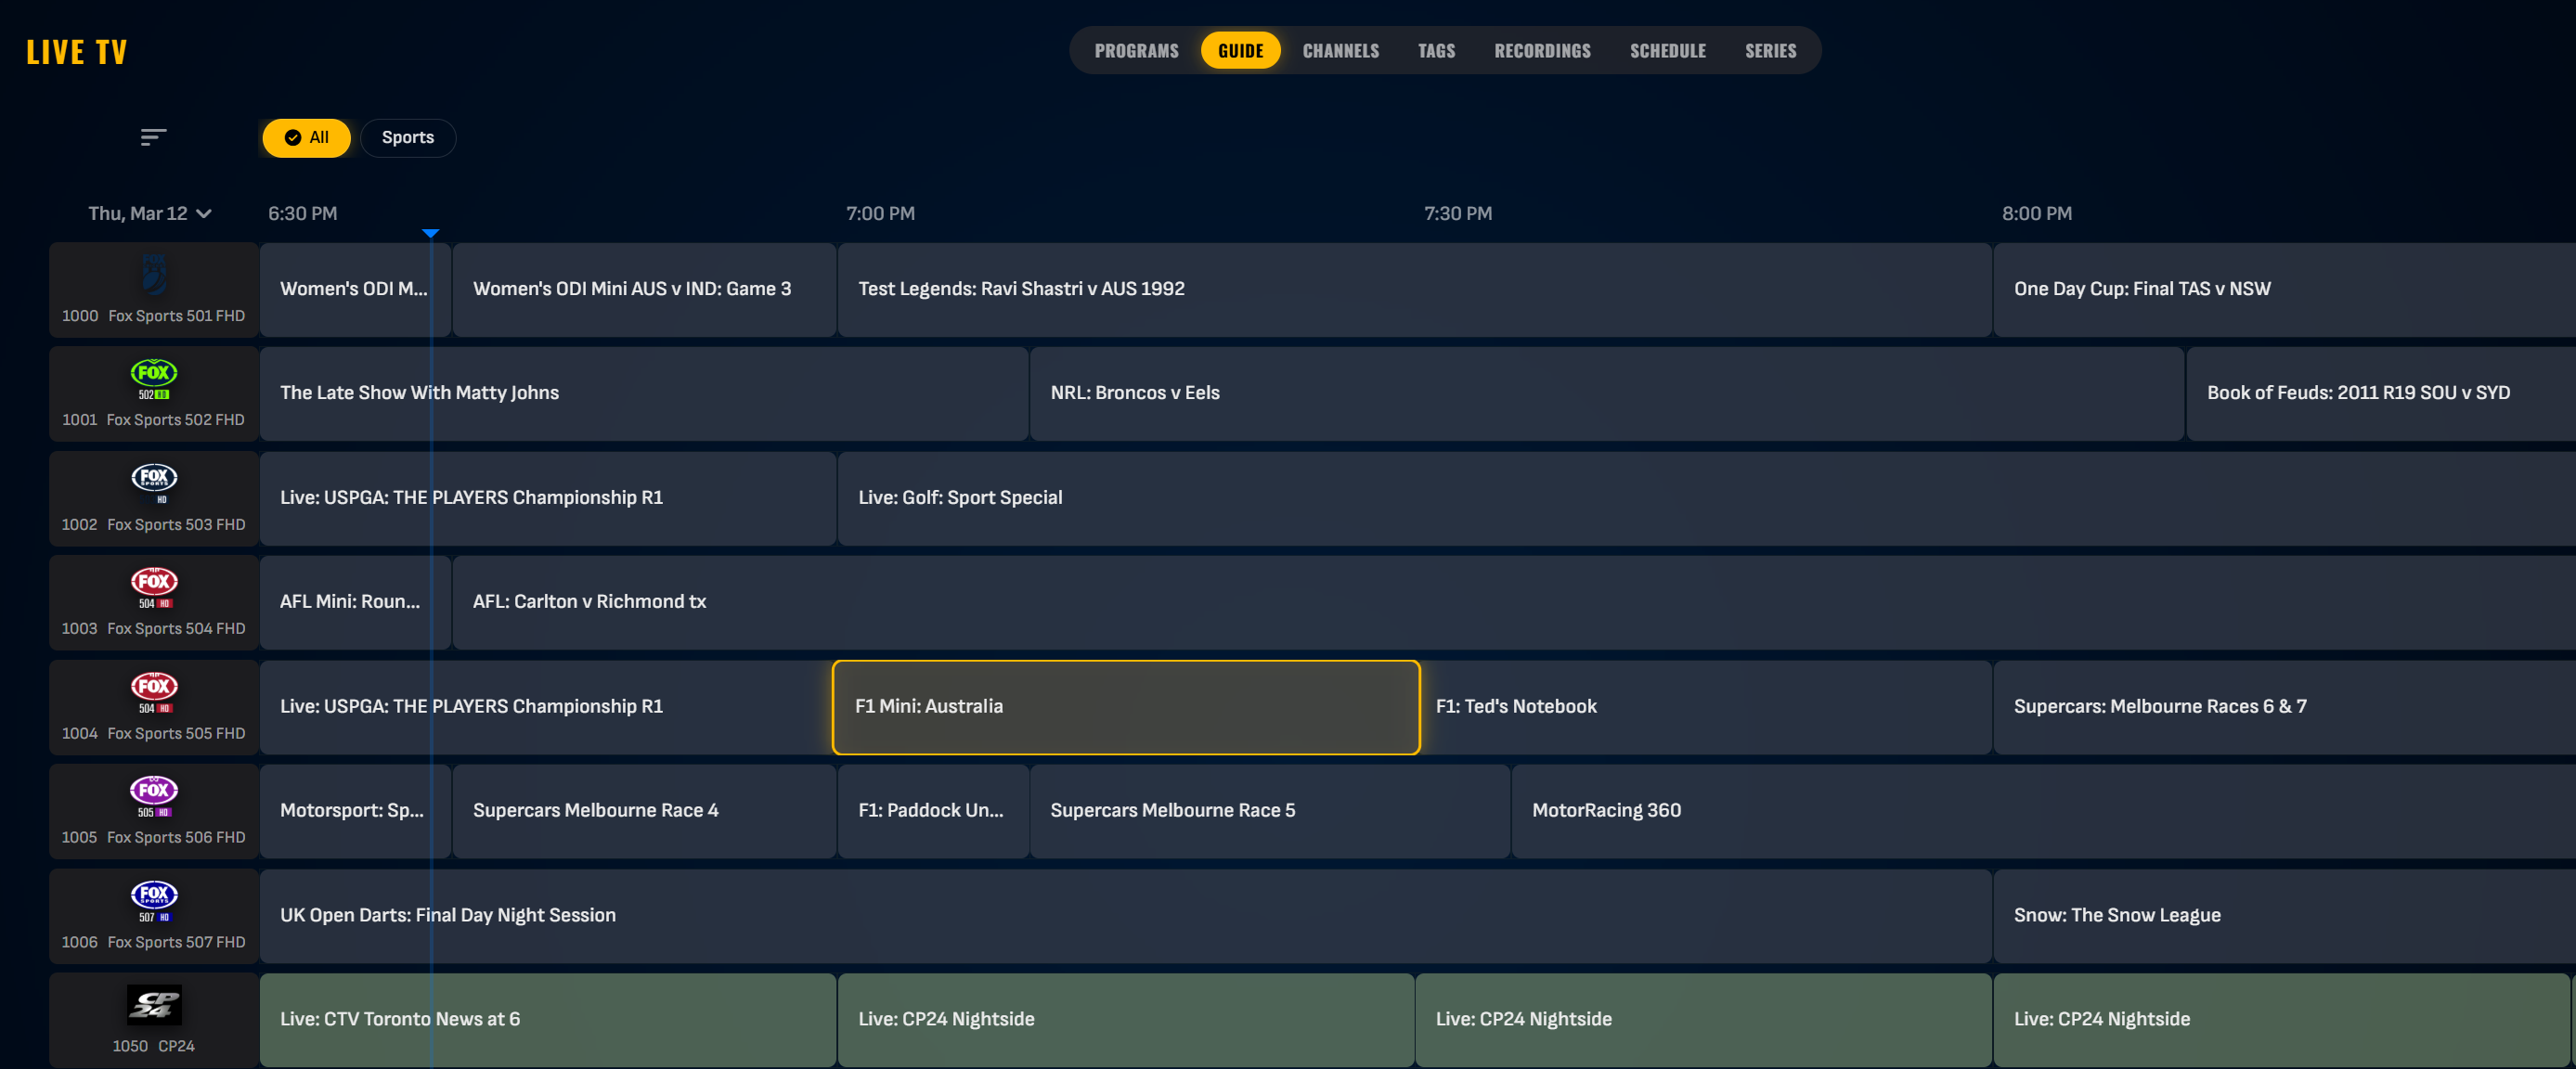Select NRL: Broncos v Eels program
Image resolution: width=2576 pixels, height=1069 pixels.
[1605, 393]
